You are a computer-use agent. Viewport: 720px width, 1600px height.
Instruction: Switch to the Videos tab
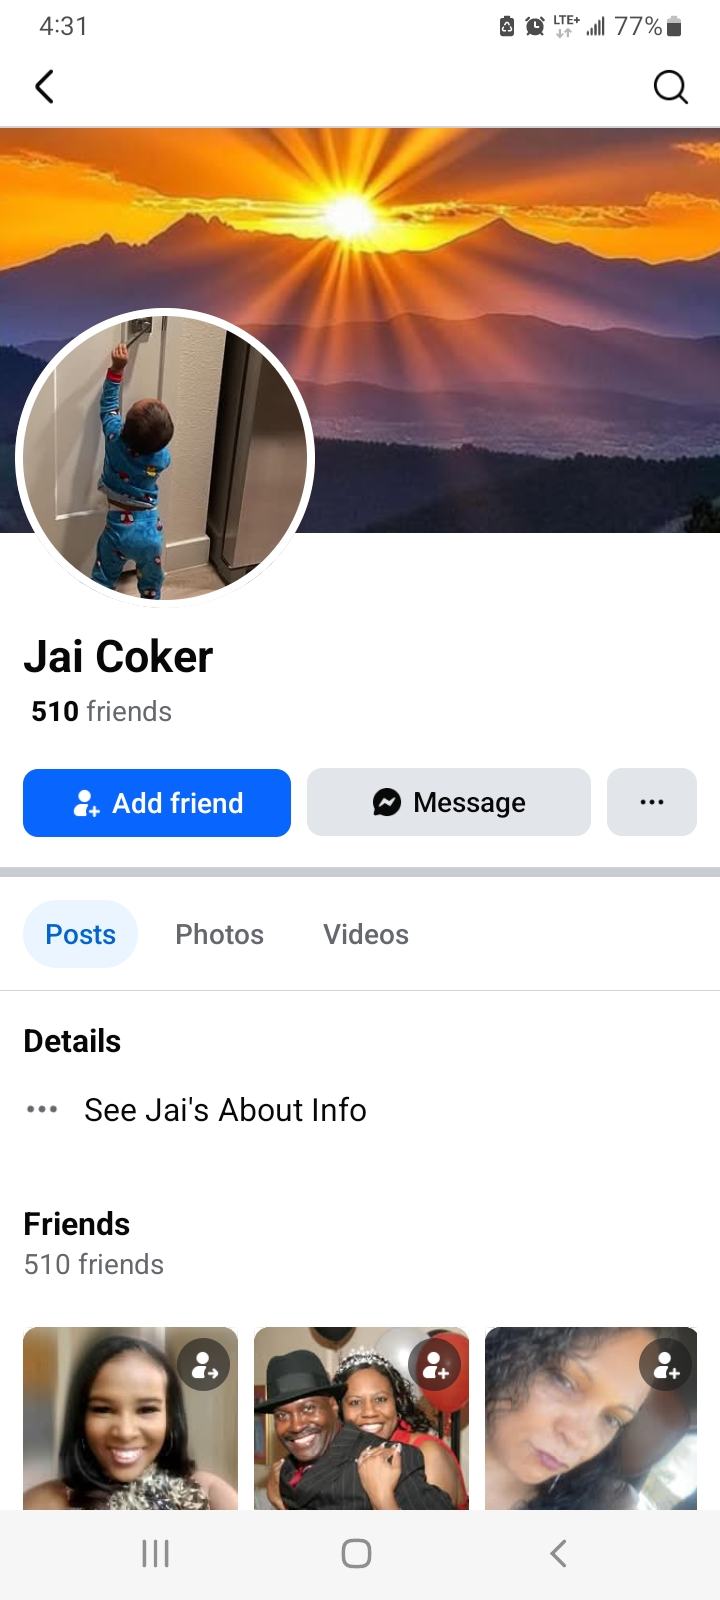366,934
